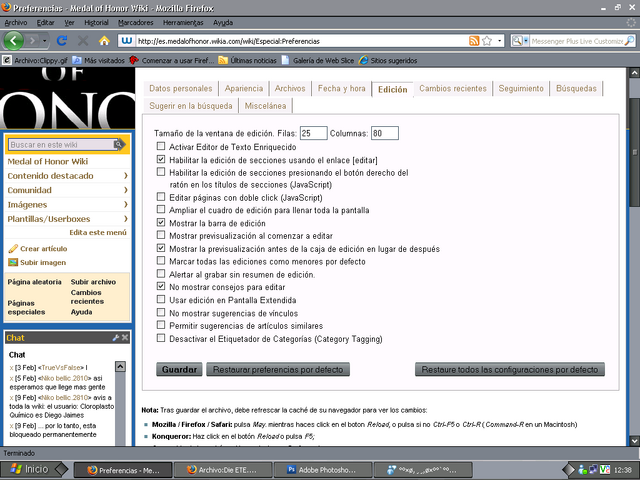Expand Imágenes submenu arrow
Image resolution: width=640 pixels, height=480 pixels.
(126, 204)
